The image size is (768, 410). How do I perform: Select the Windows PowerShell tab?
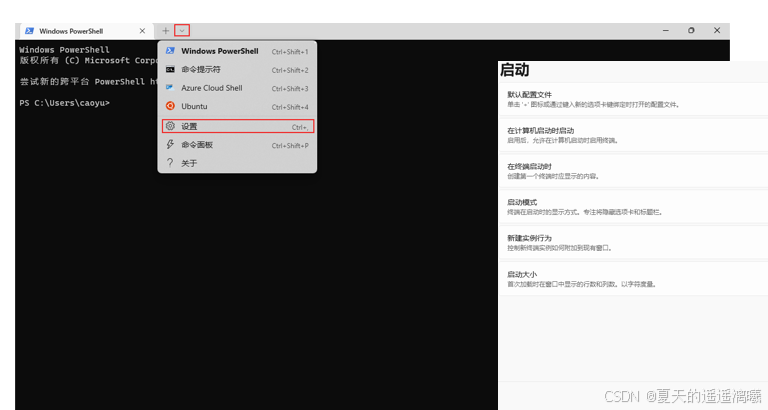point(86,31)
